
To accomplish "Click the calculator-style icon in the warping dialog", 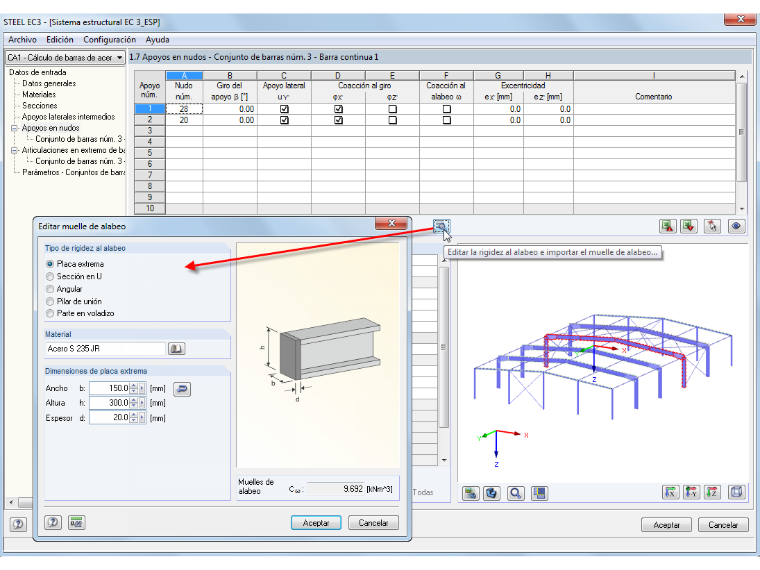I will pyautogui.click(x=77, y=522).
